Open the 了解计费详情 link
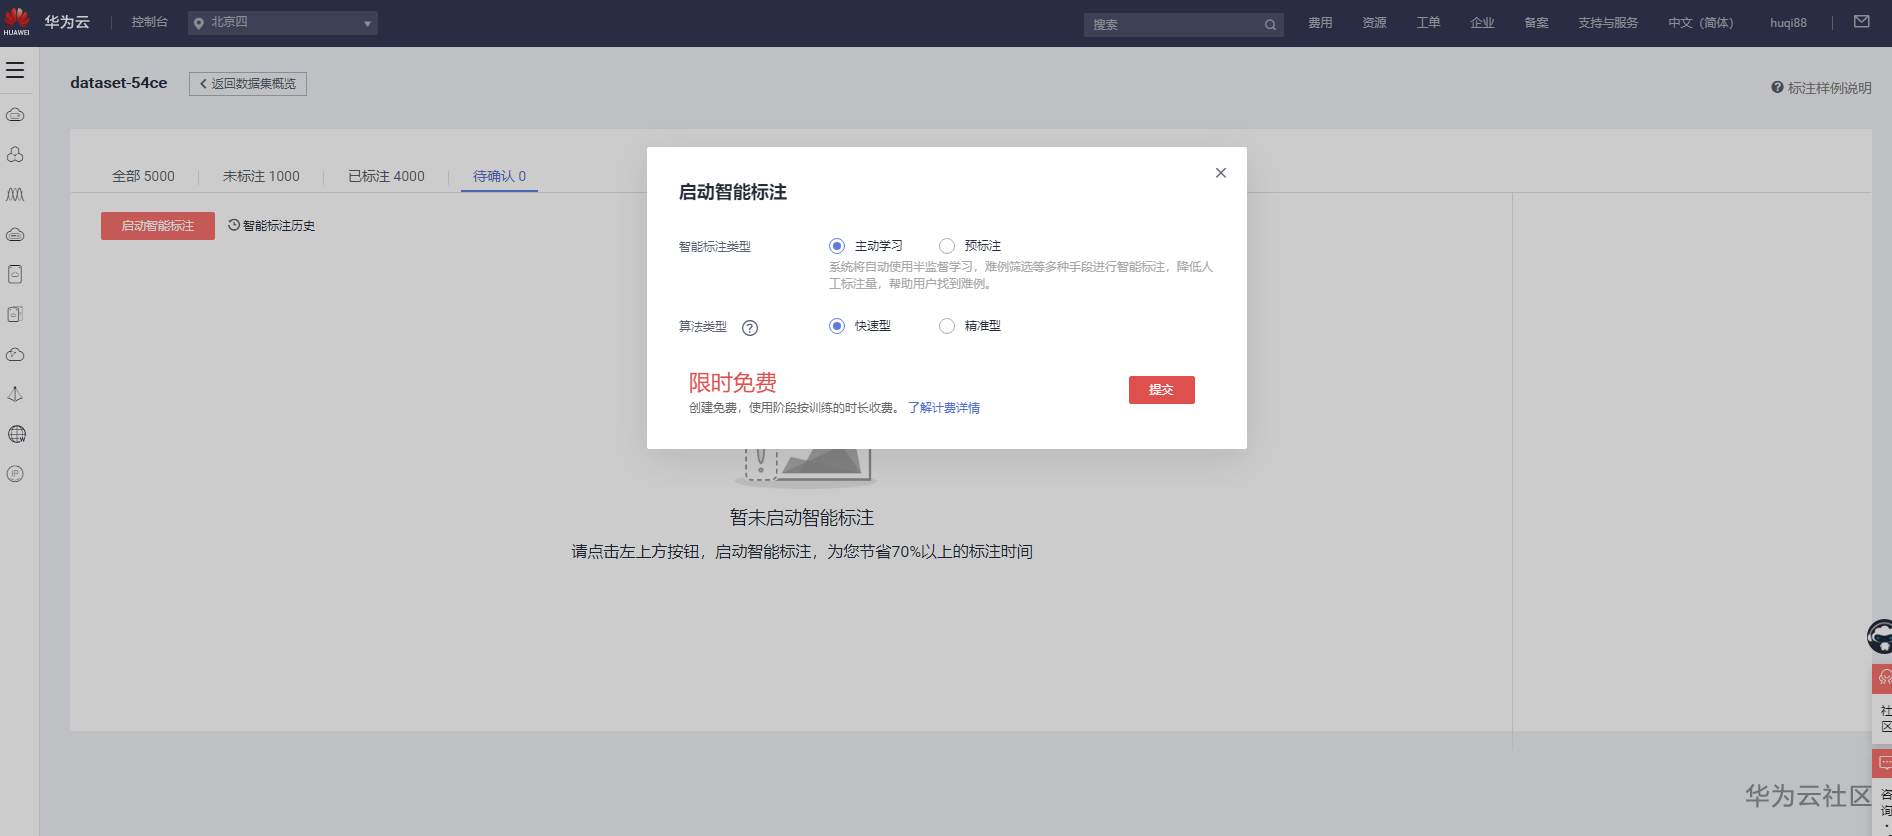This screenshot has height=836, width=1892. click(943, 408)
